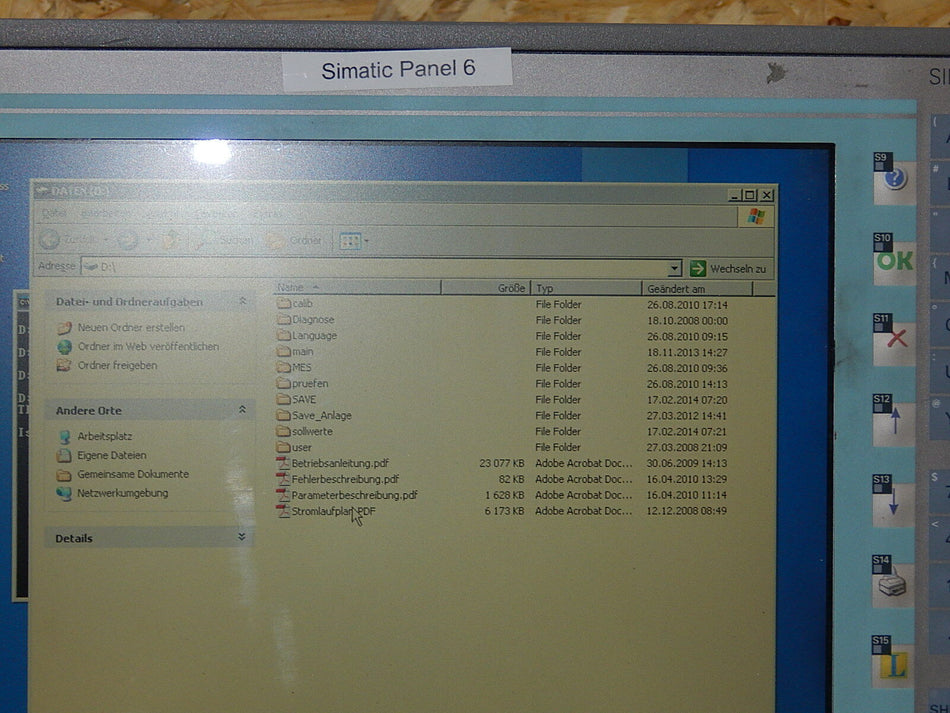
Task: Open the D:\ address bar dropdown
Action: (x=675, y=267)
